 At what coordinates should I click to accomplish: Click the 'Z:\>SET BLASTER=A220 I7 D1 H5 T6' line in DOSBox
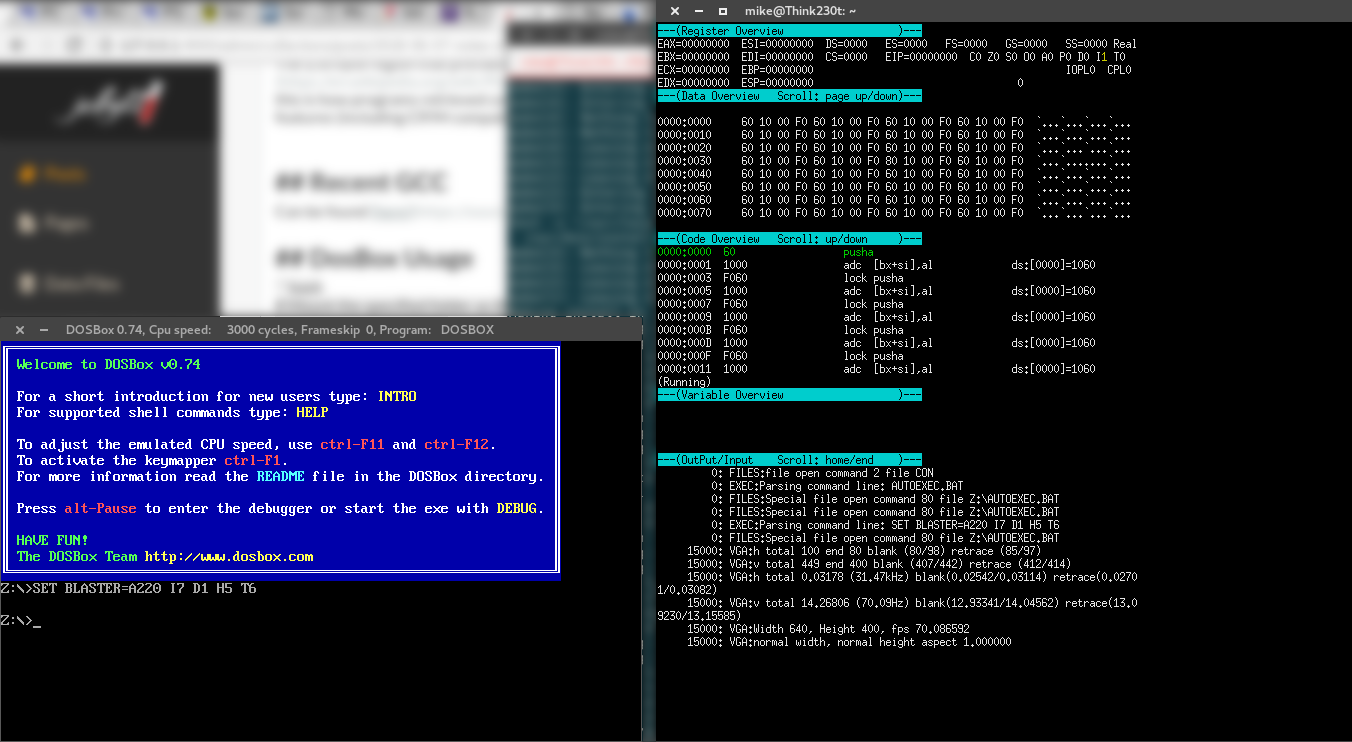pos(128,589)
